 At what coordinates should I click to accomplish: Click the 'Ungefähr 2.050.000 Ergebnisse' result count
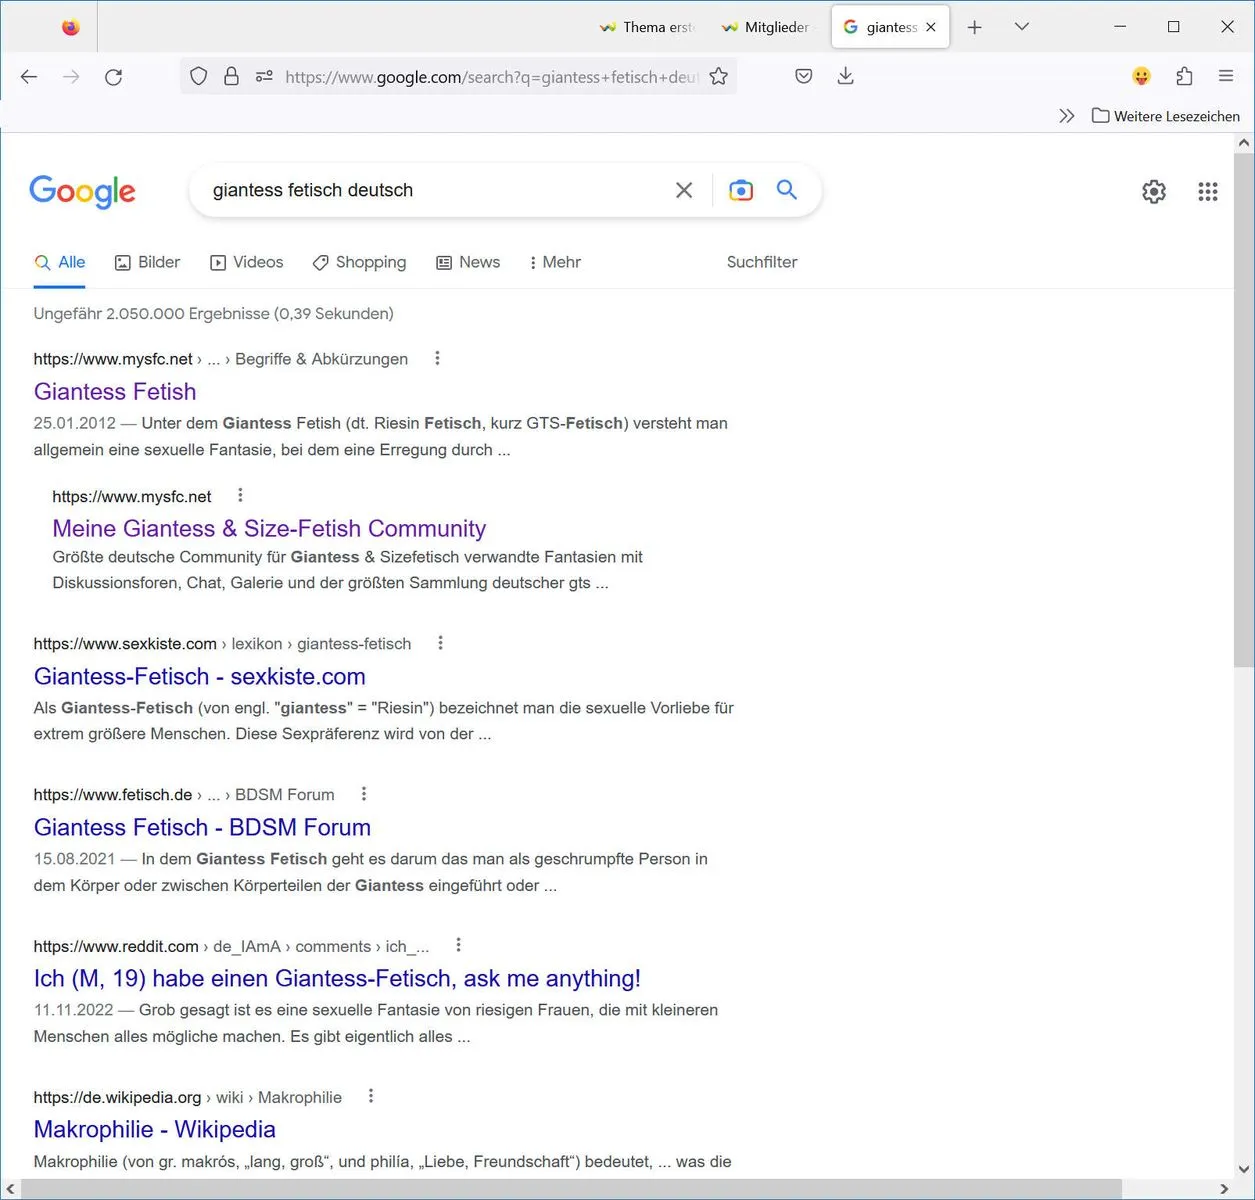click(214, 314)
